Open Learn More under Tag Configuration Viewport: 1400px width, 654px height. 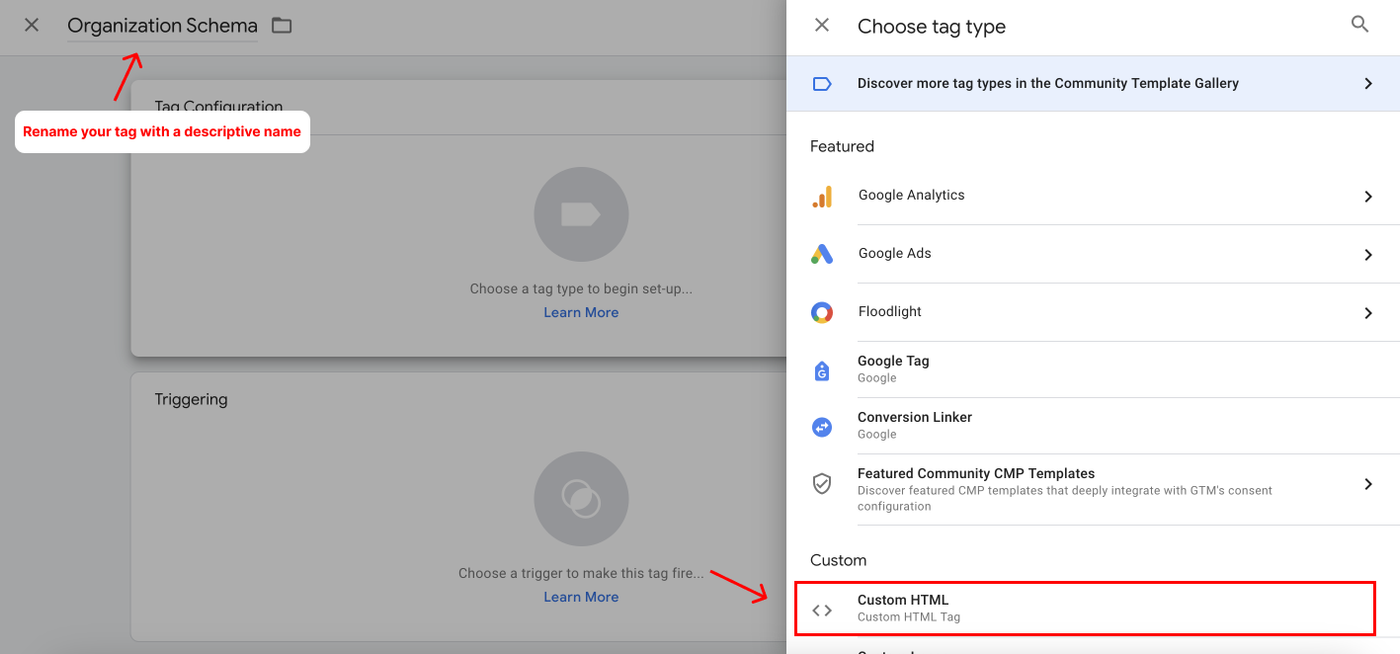[581, 312]
